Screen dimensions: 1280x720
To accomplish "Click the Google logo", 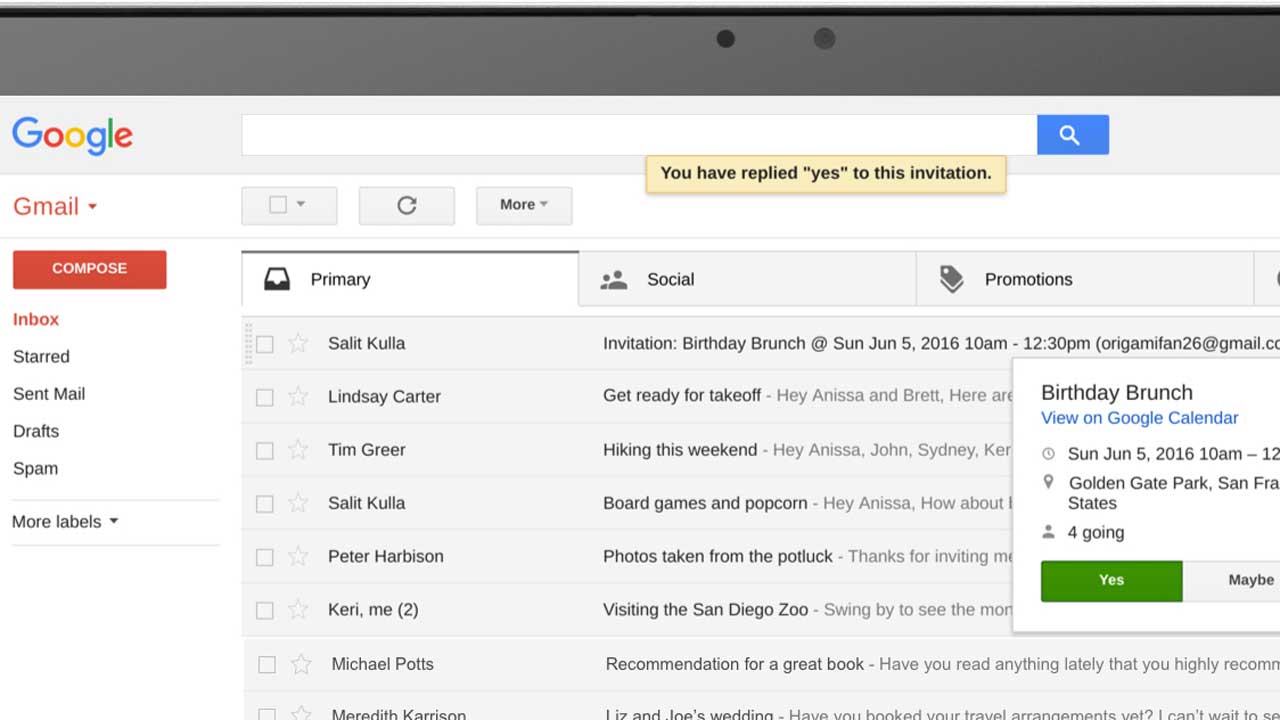I will click(72, 135).
